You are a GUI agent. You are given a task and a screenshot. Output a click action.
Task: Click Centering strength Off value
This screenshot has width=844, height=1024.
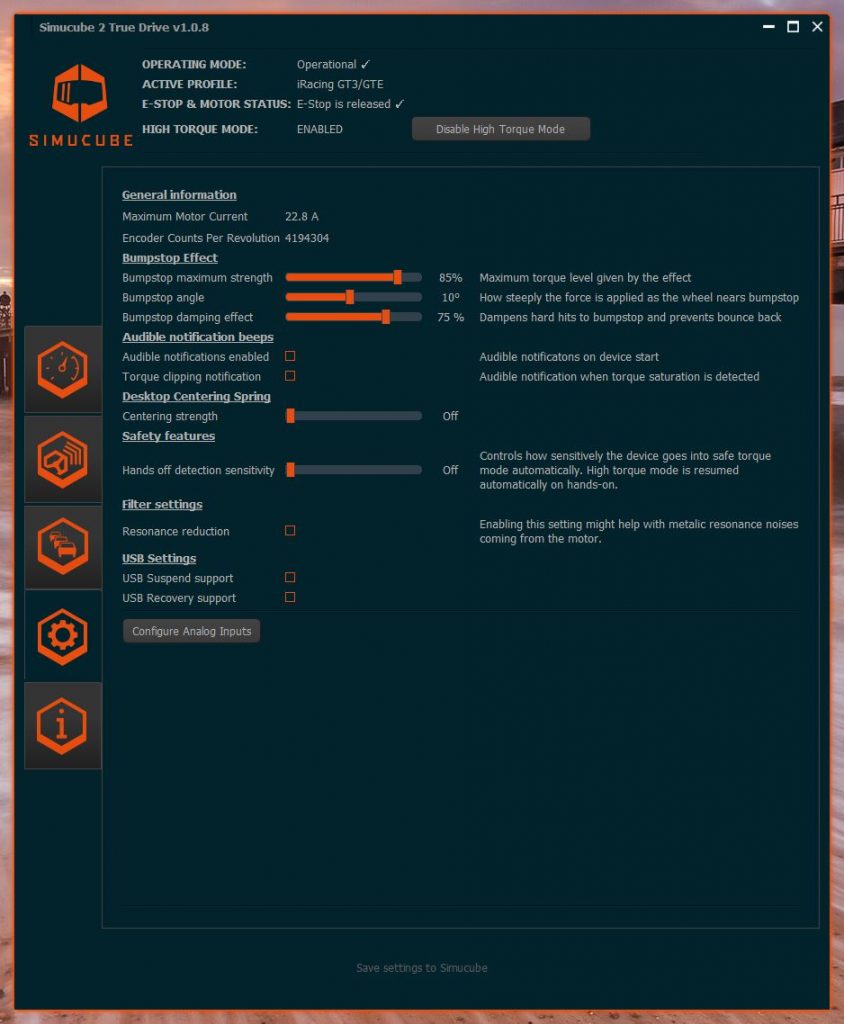tap(450, 416)
